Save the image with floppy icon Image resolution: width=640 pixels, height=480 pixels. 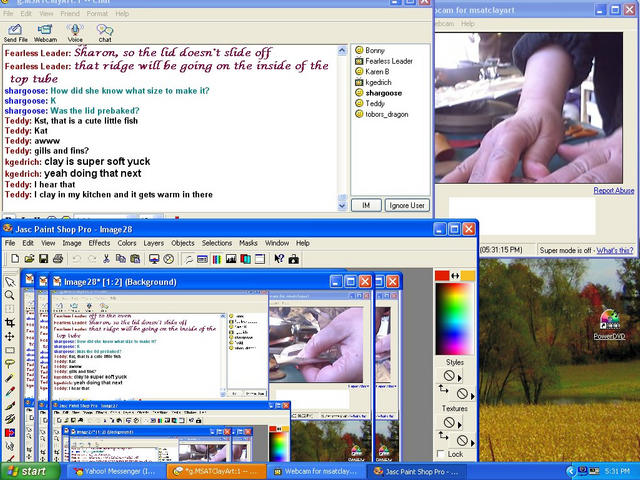(43, 259)
